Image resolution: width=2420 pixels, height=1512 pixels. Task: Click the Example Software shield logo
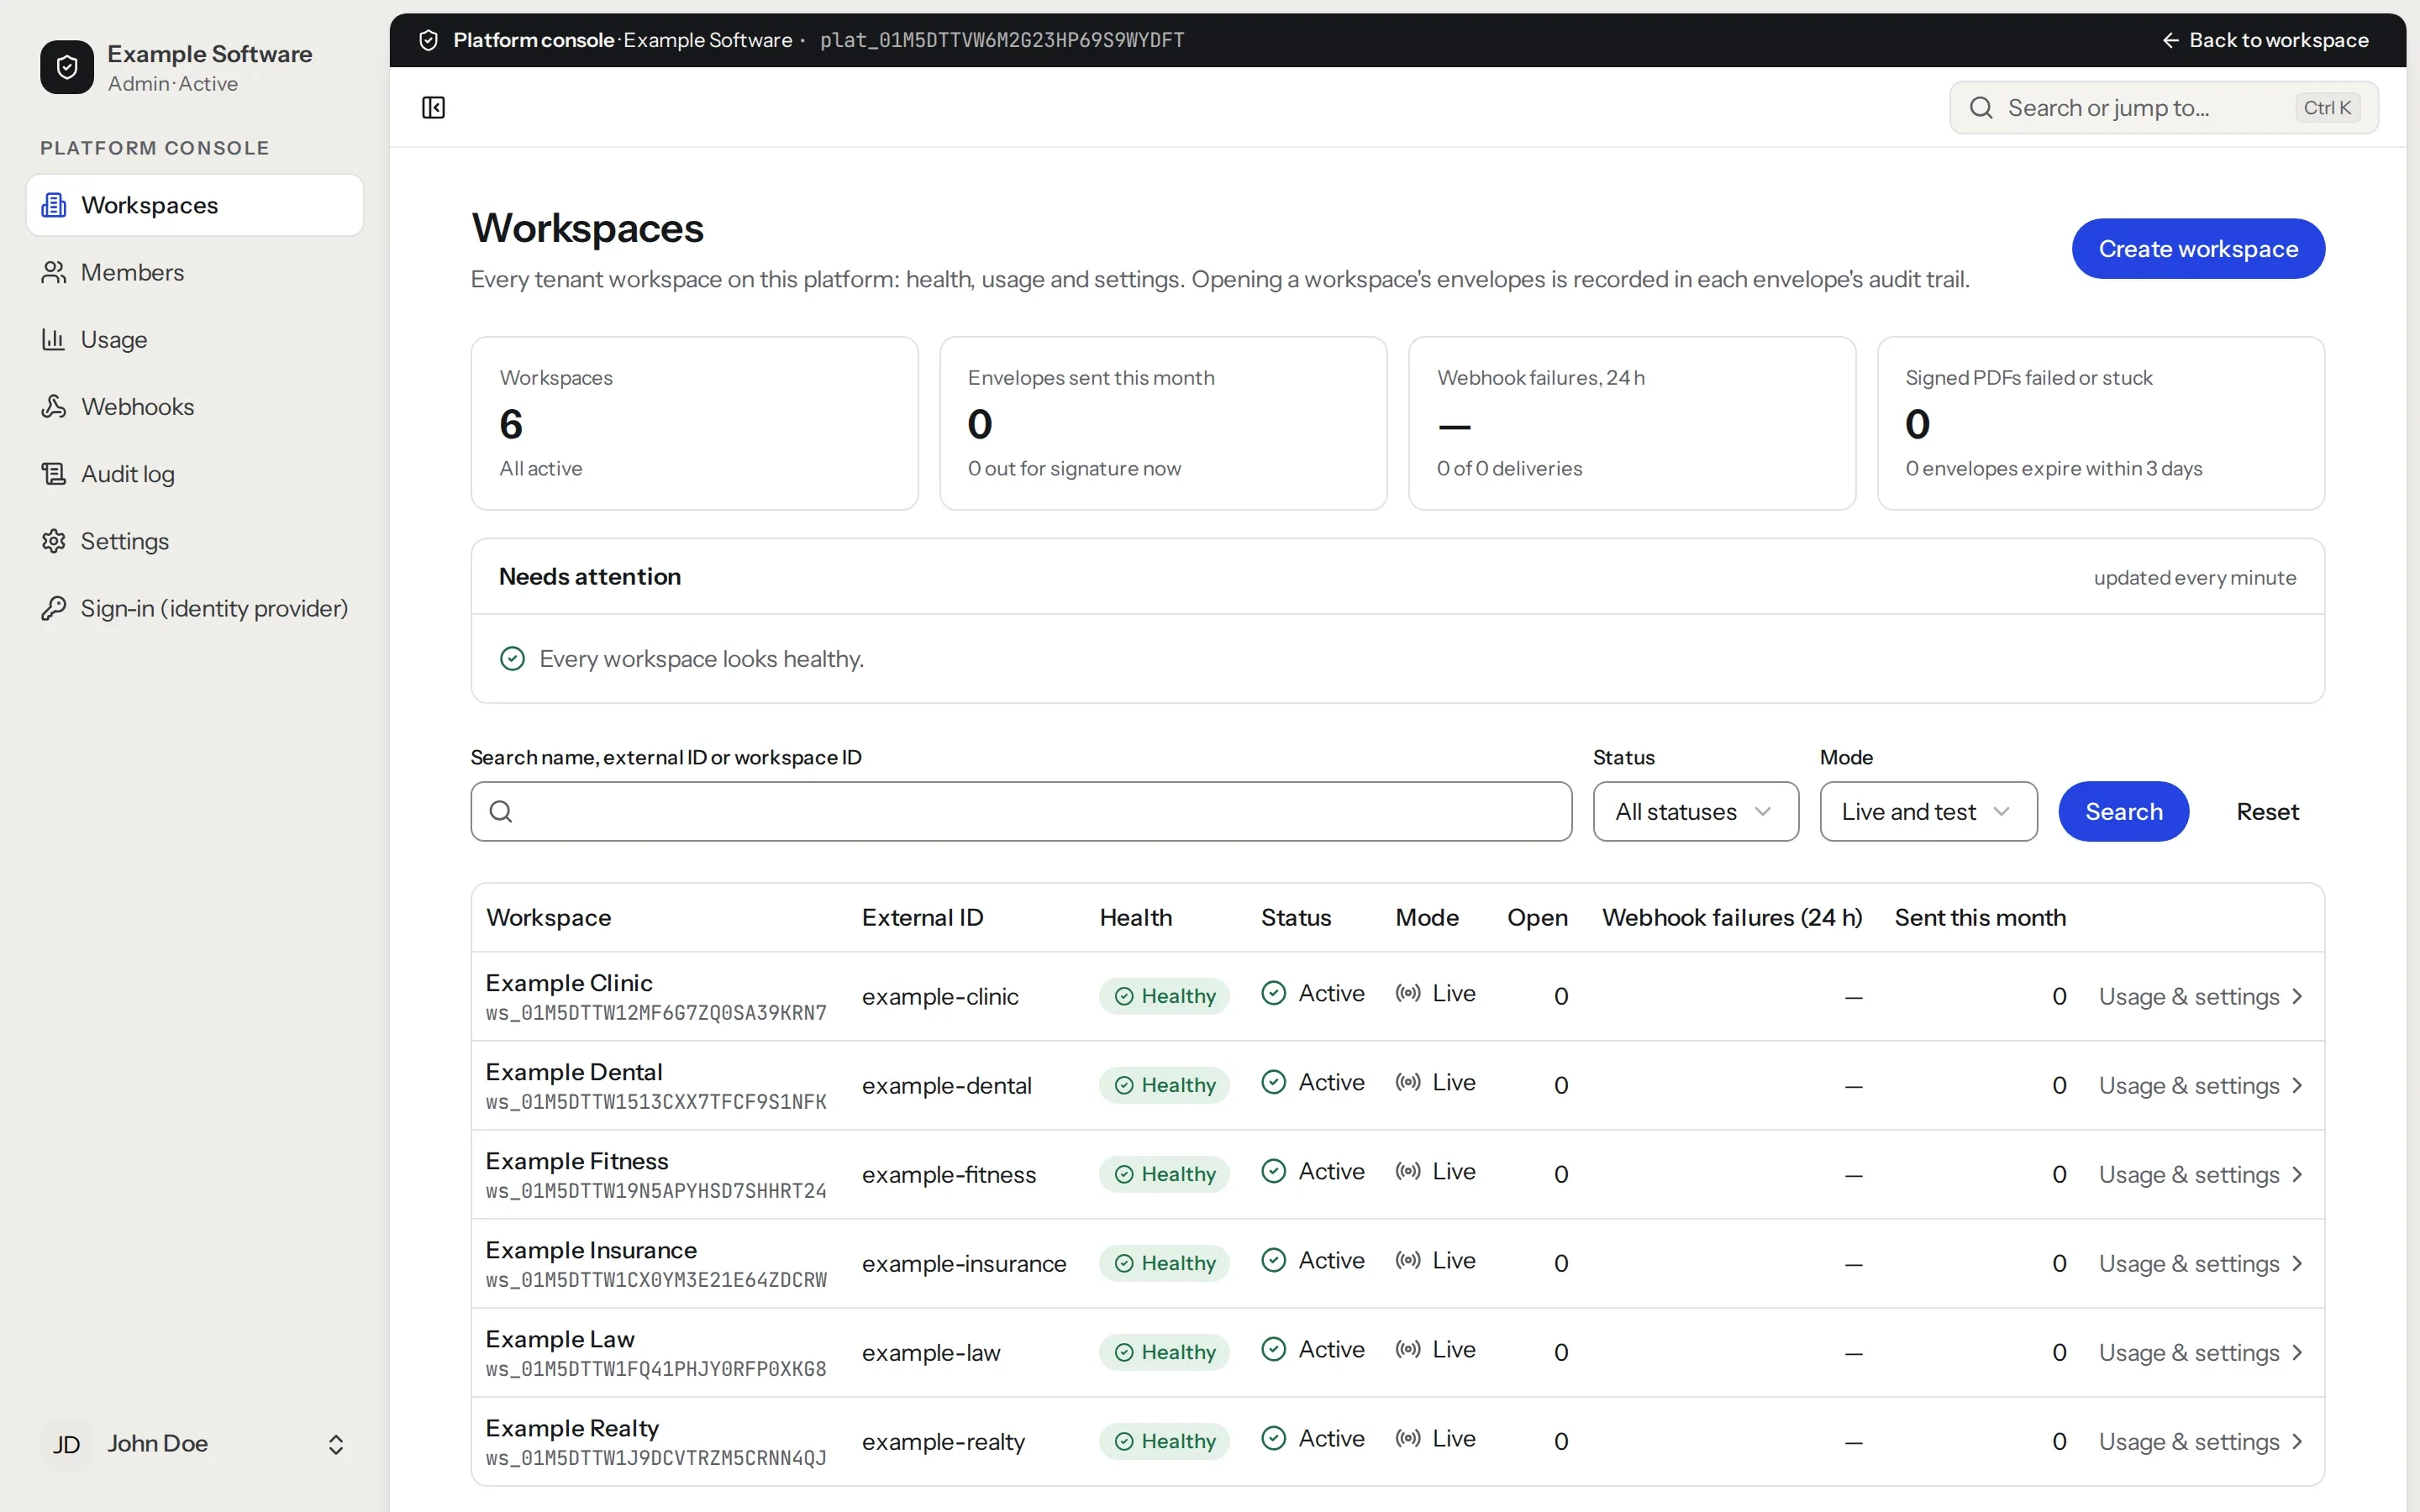coord(67,67)
